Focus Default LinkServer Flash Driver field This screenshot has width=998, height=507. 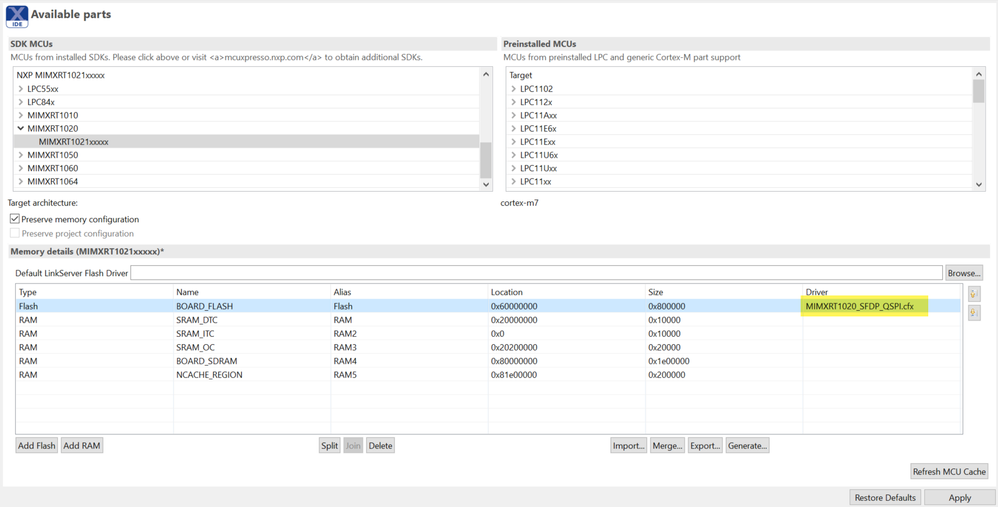536,273
